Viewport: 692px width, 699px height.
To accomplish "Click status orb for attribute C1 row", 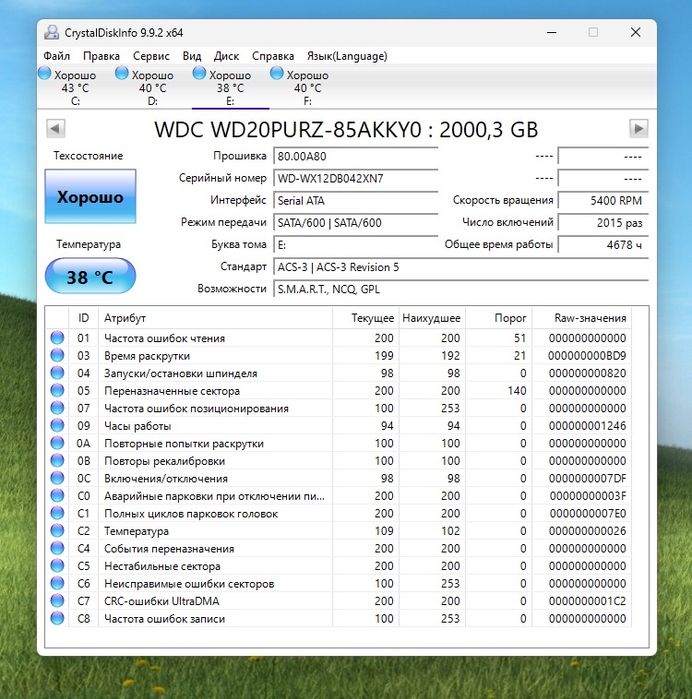I will (57, 513).
